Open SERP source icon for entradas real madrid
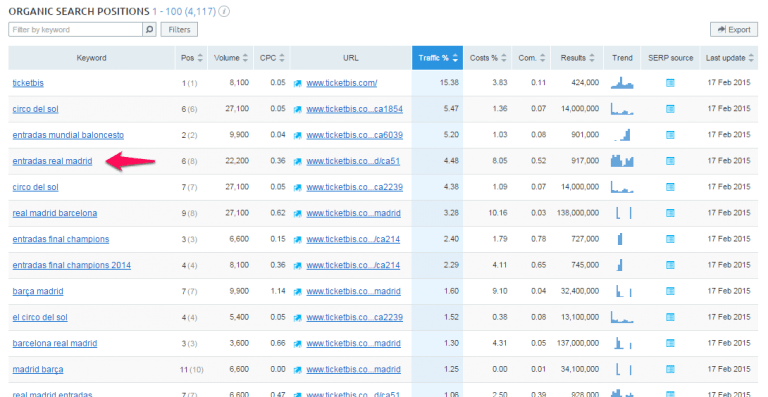 point(670,161)
